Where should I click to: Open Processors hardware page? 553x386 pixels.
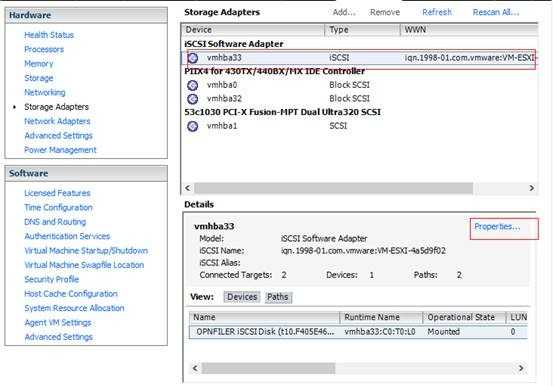44,49
